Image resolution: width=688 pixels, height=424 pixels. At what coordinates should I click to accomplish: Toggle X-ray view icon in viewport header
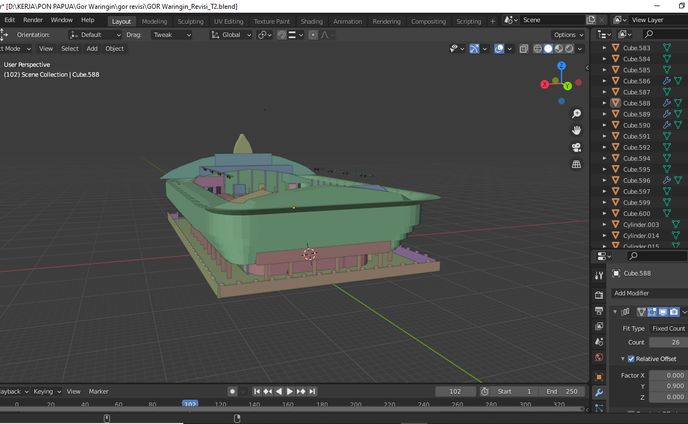coord(523,49)
